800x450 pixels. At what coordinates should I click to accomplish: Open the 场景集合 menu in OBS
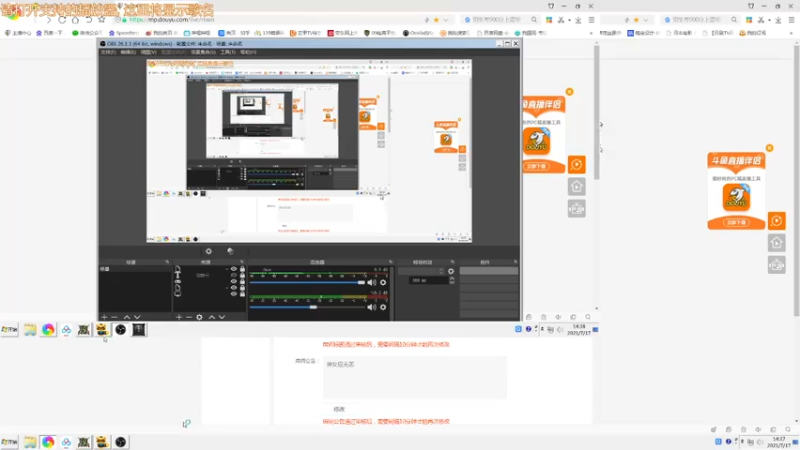pos(203,52)
